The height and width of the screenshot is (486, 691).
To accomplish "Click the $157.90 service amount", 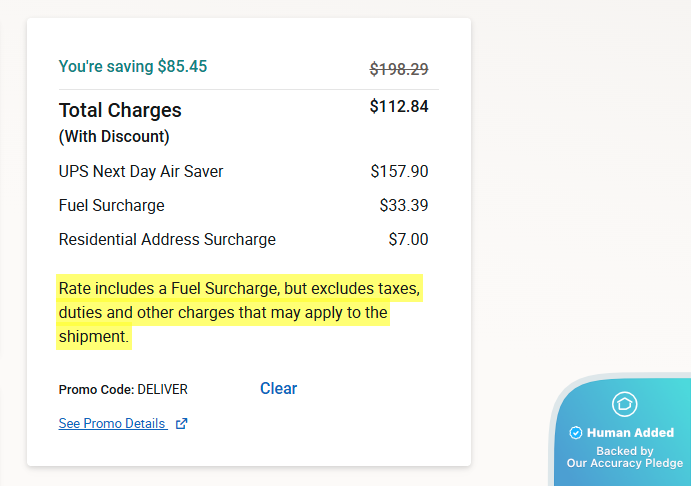I will point(399,172).
